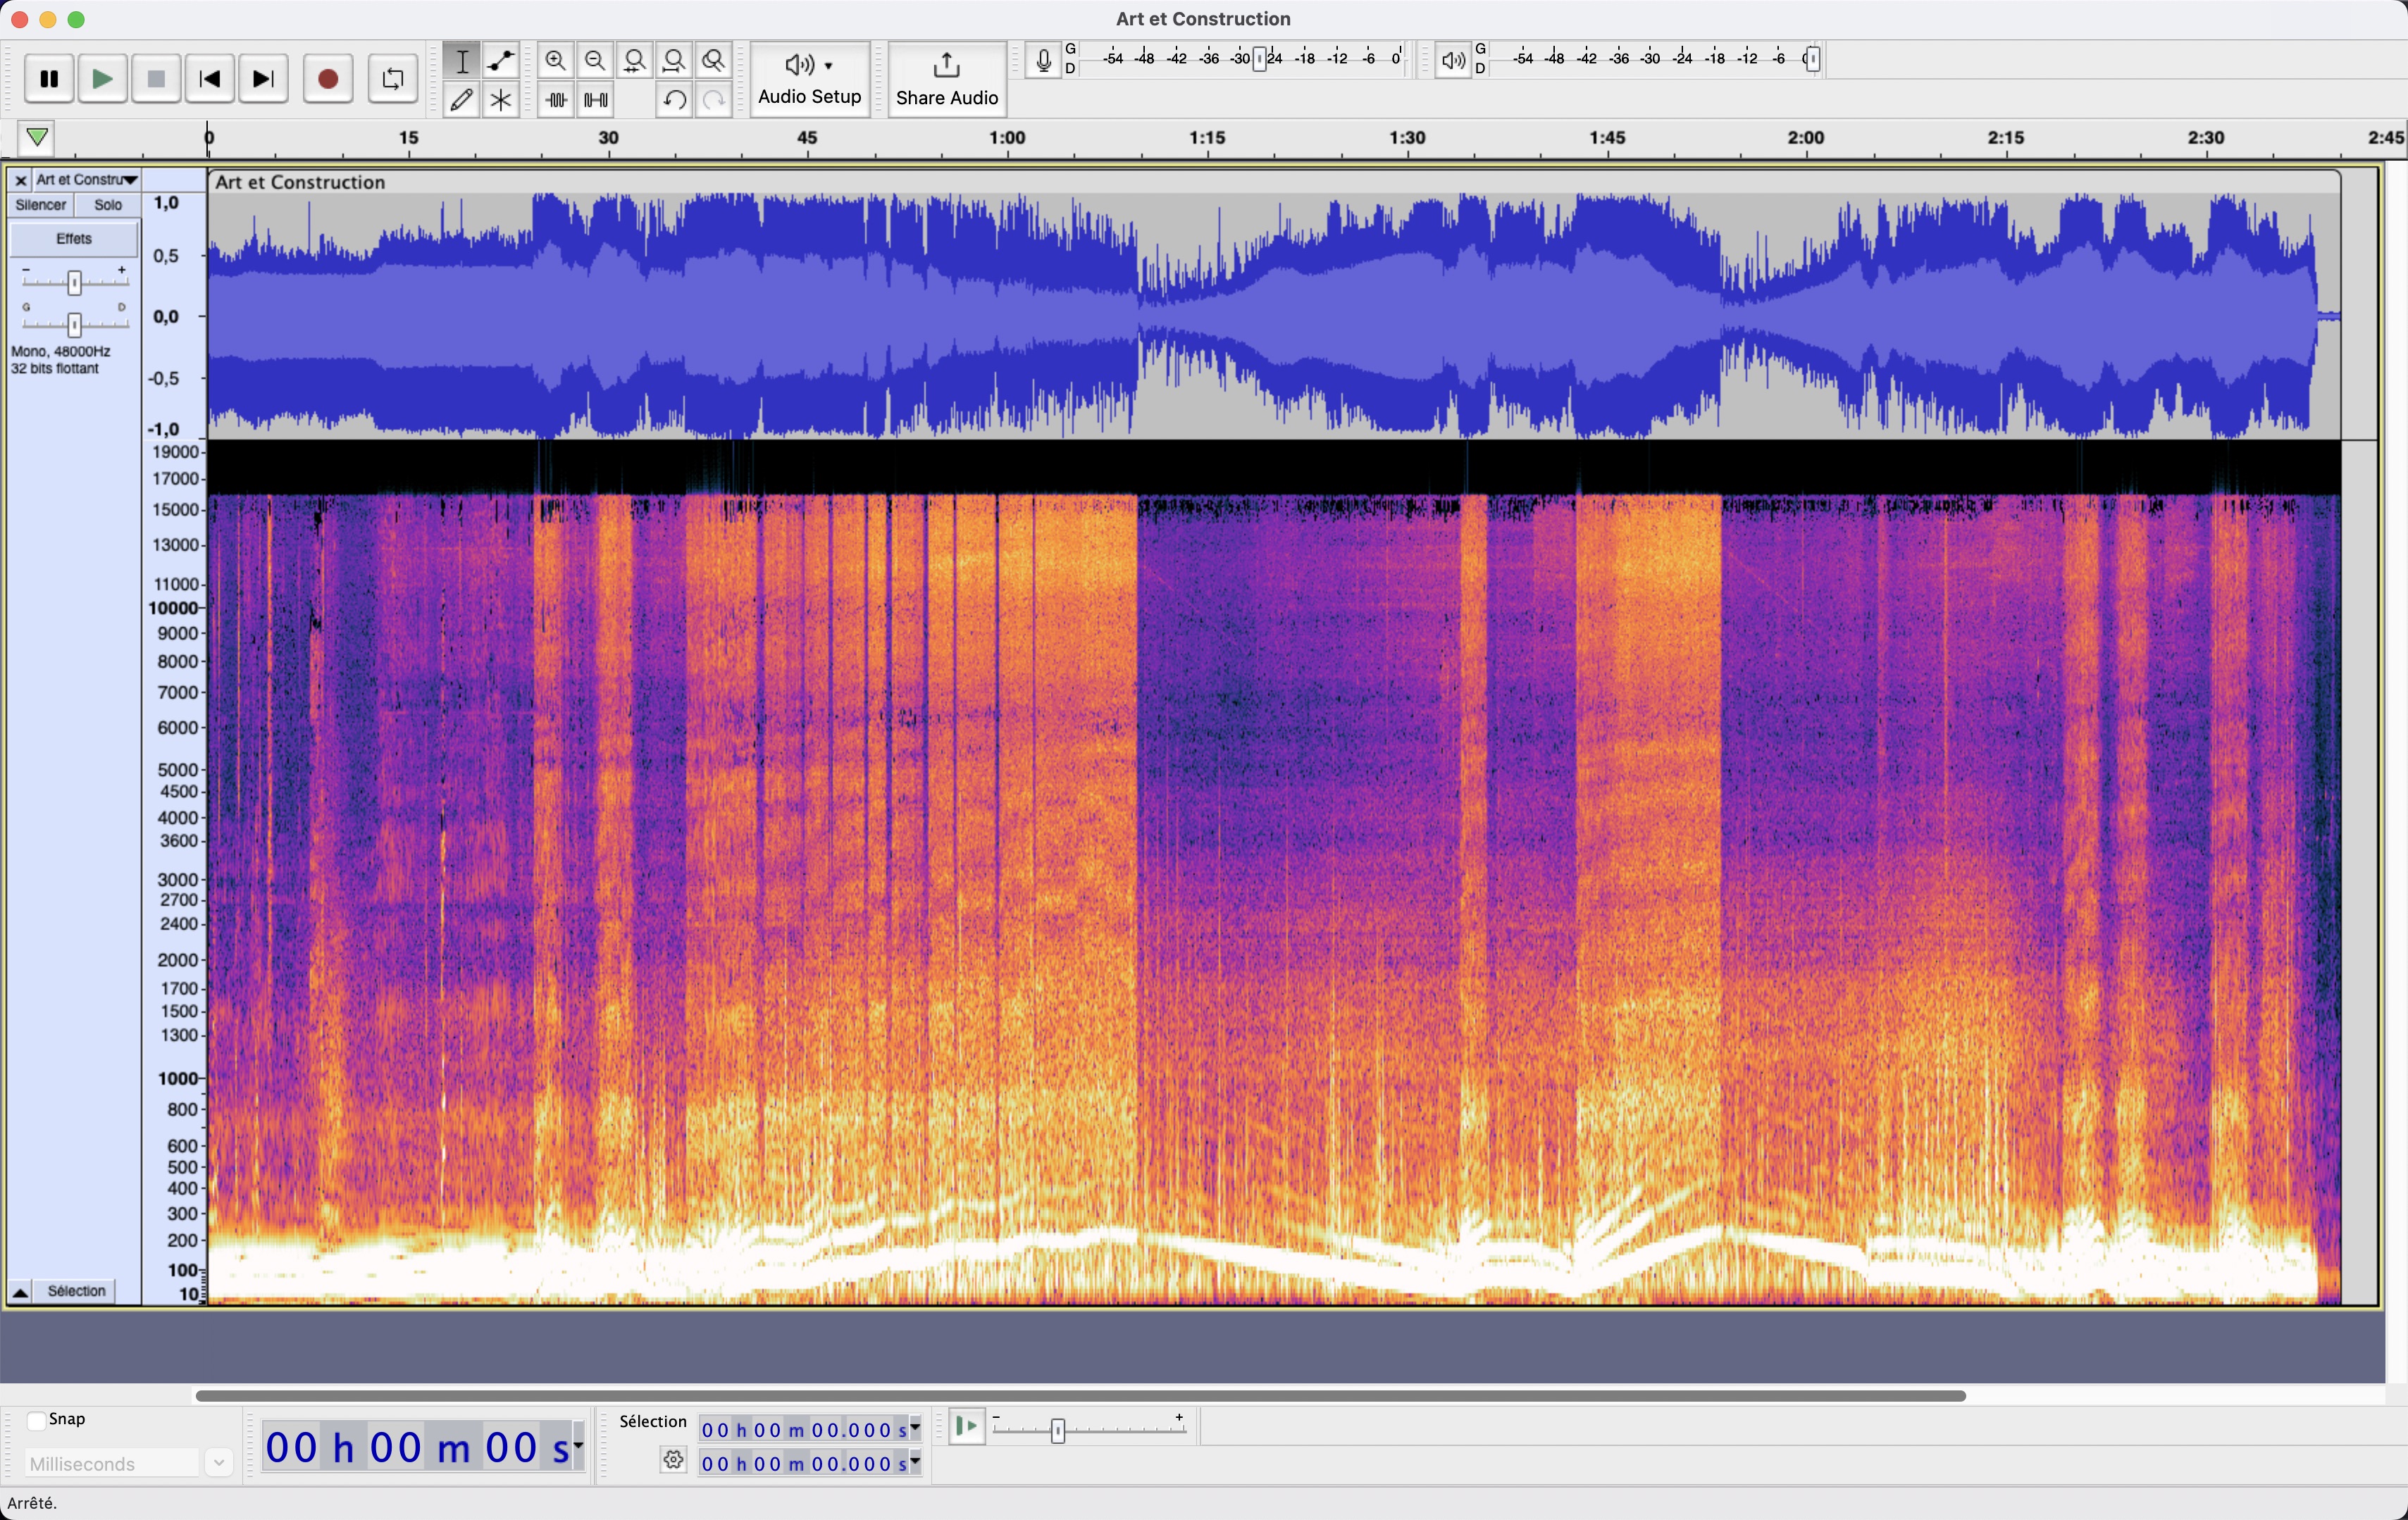
Task: Click the Play-at-speed button
Action: click(x=967, y=1427)
